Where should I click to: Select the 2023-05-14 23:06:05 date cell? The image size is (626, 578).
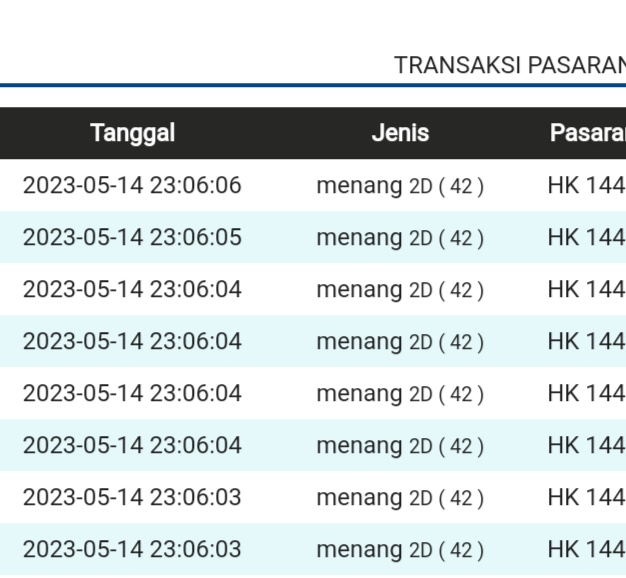click(132, 238)
